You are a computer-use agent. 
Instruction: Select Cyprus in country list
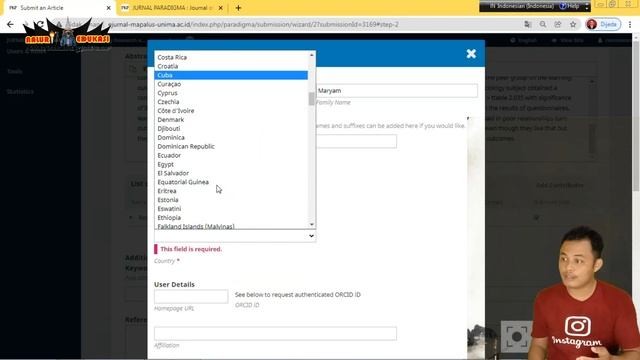point(231,93)
